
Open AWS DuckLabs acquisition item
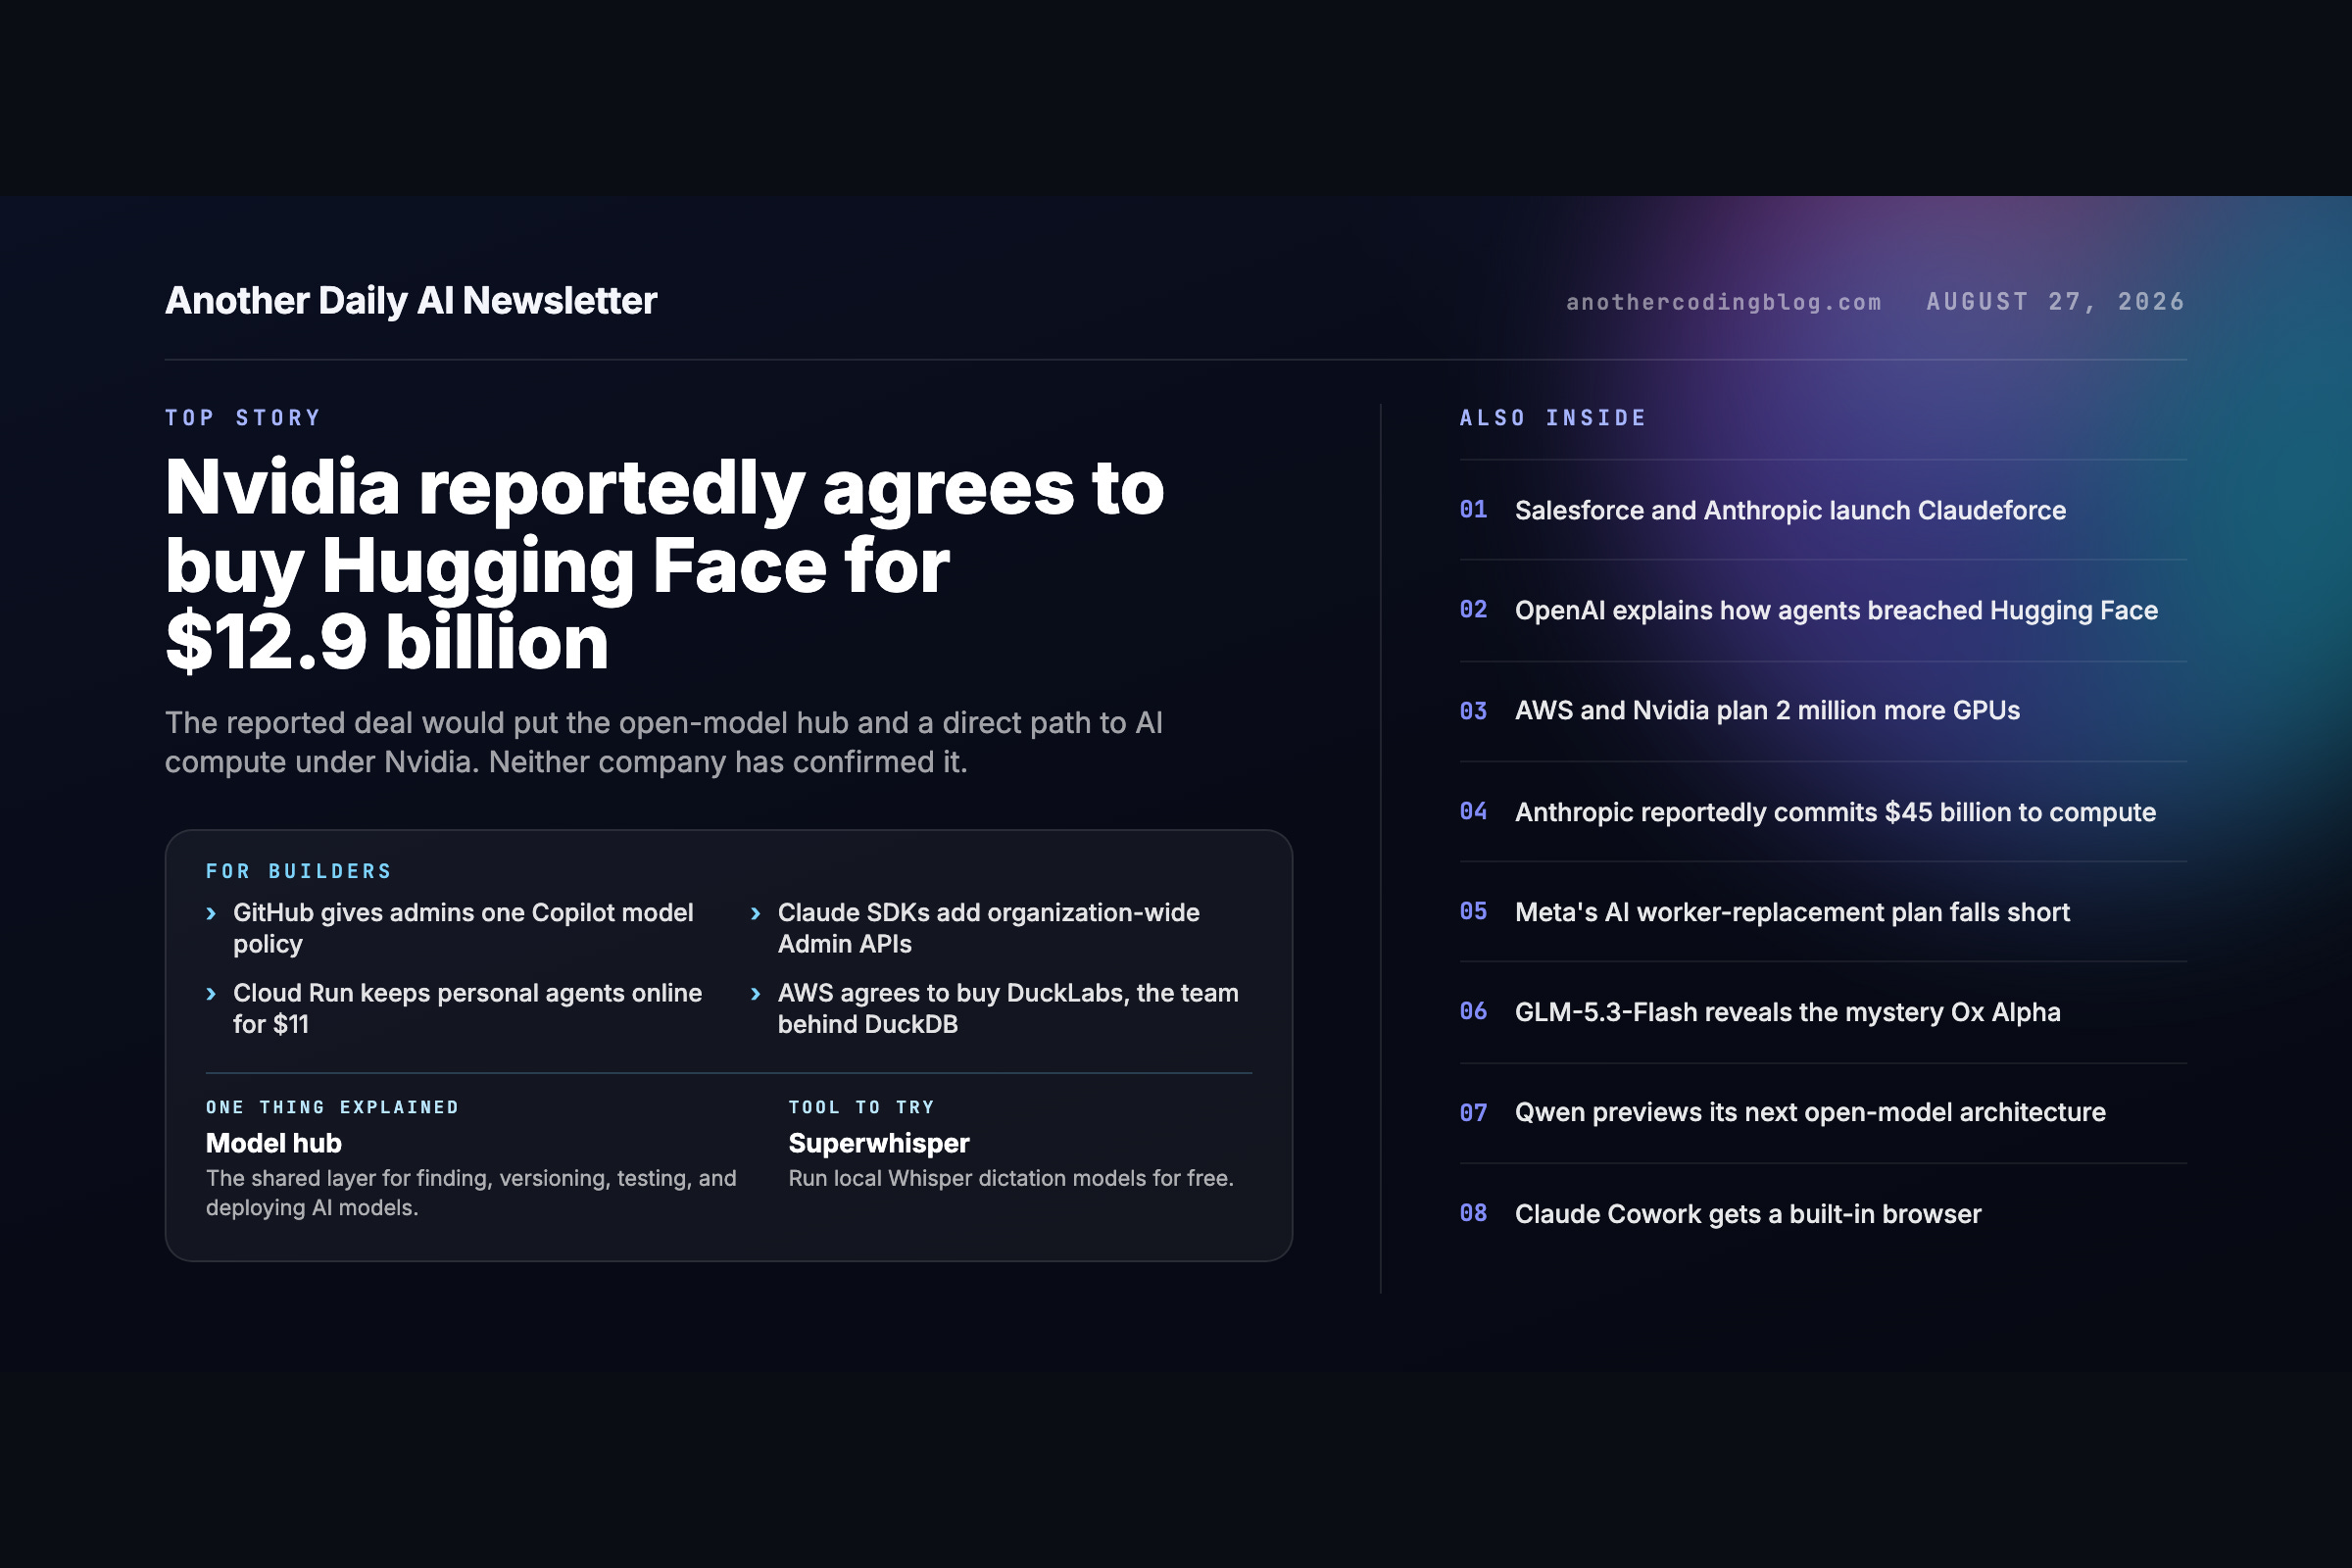tap(1008, 1008)
